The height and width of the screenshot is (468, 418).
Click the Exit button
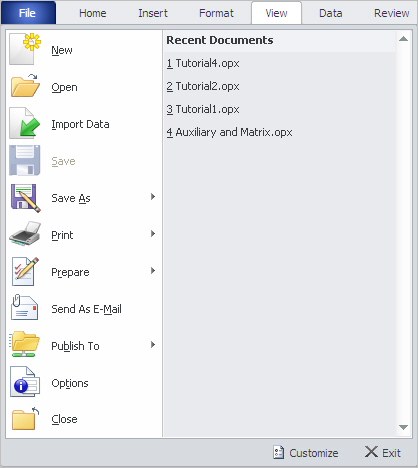383,453
